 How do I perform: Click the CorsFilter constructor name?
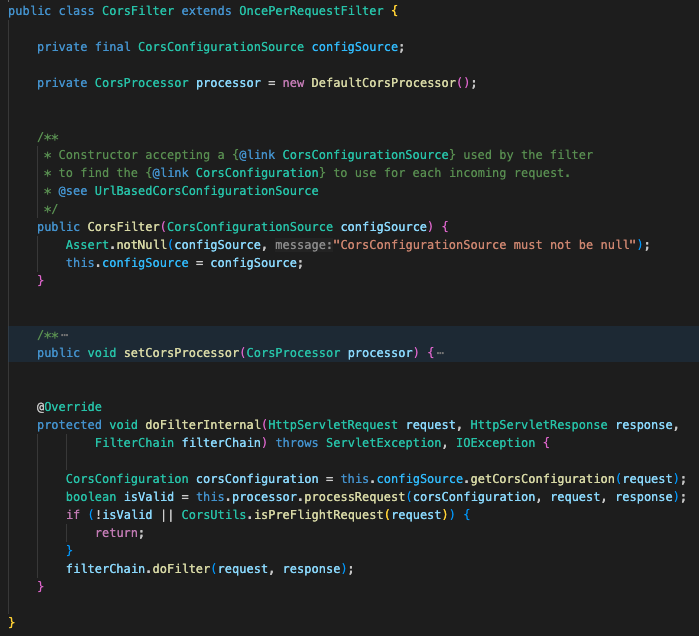(123, 227)
